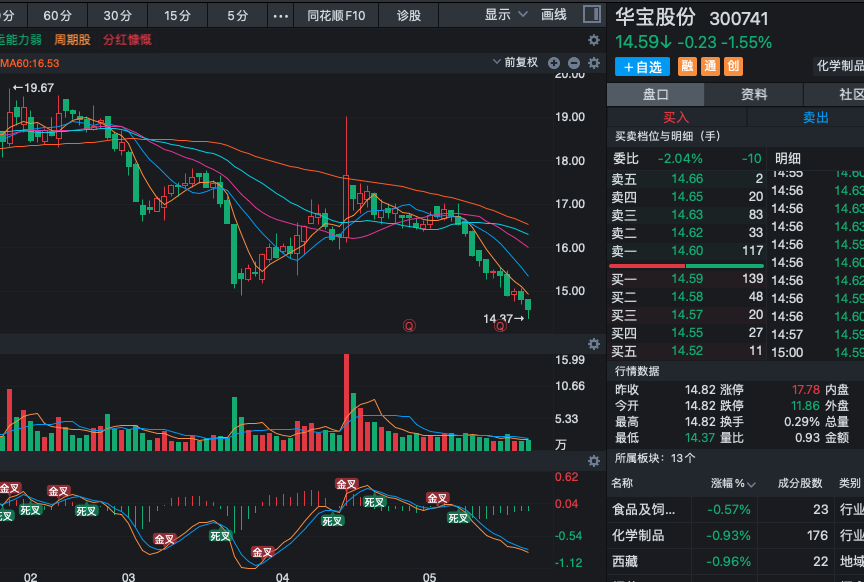
Task: Sort sectors by 涨幅% column
Action: 733,483
